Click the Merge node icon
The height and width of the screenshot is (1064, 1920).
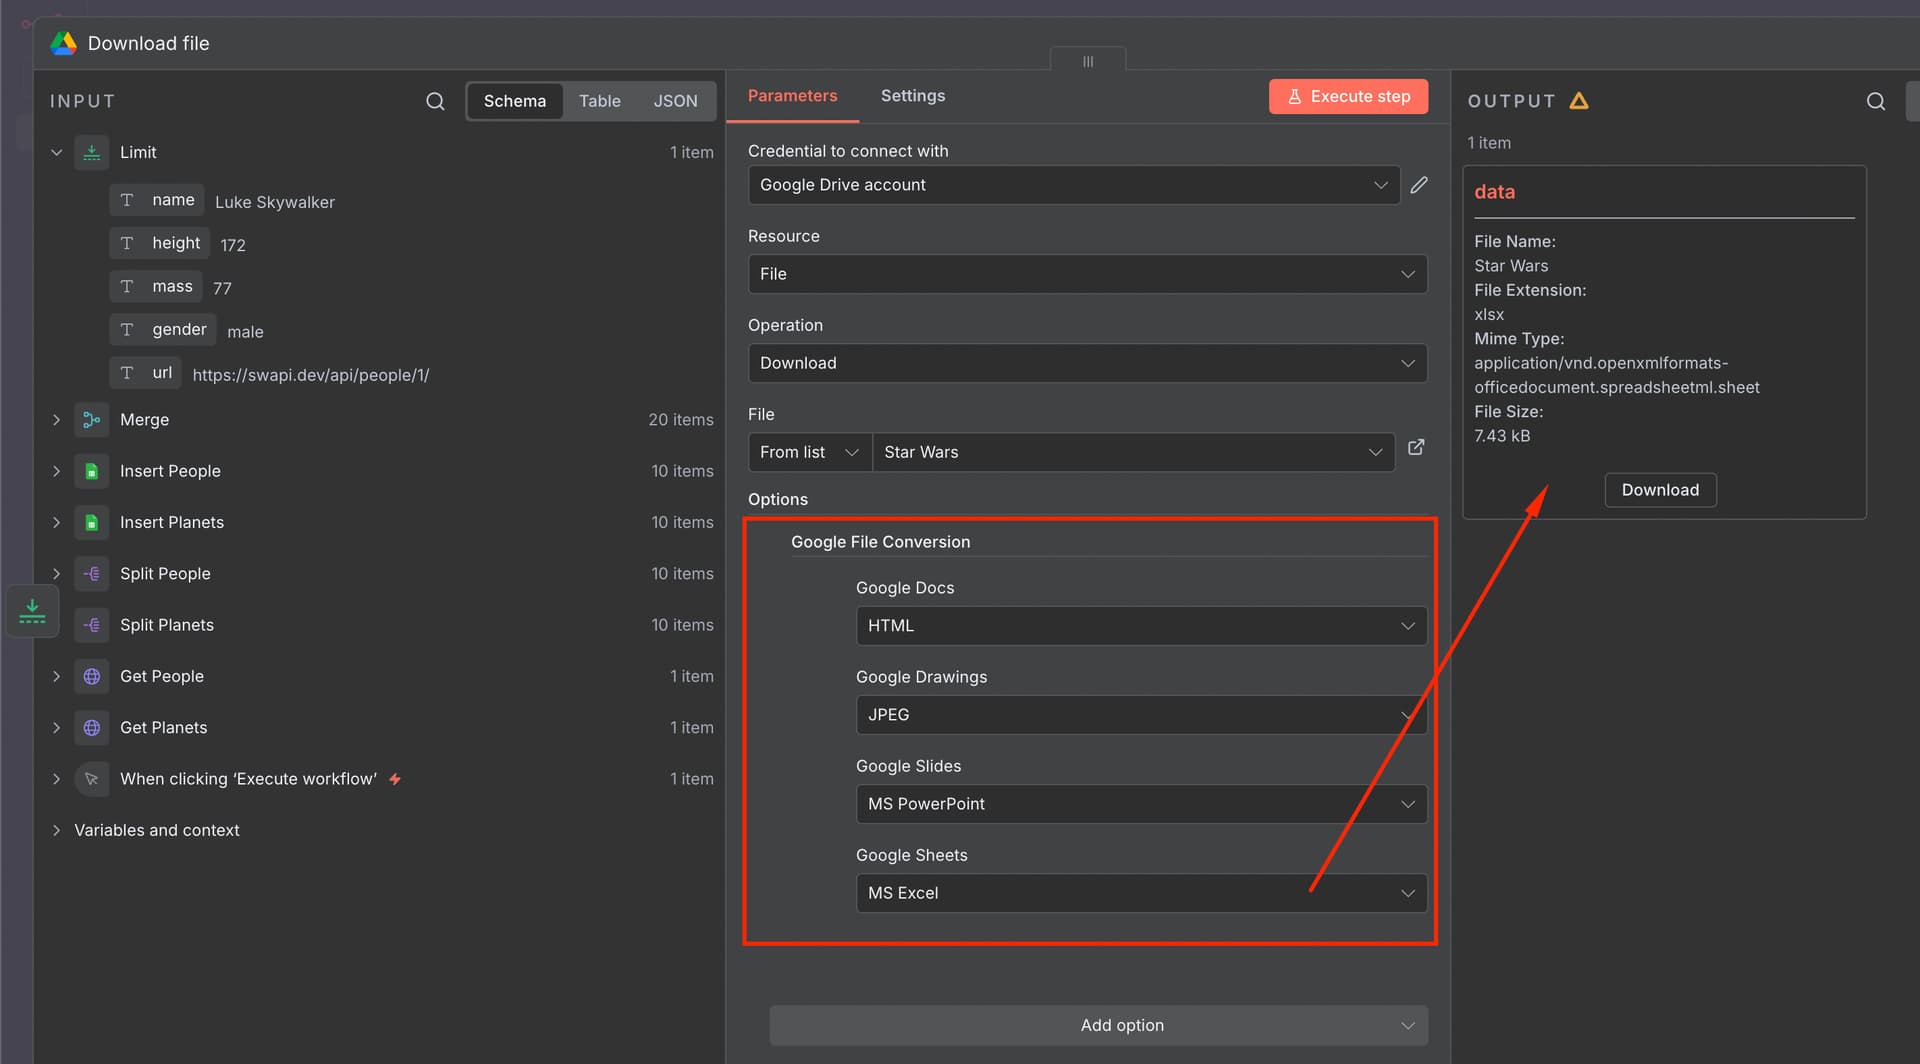92,420
